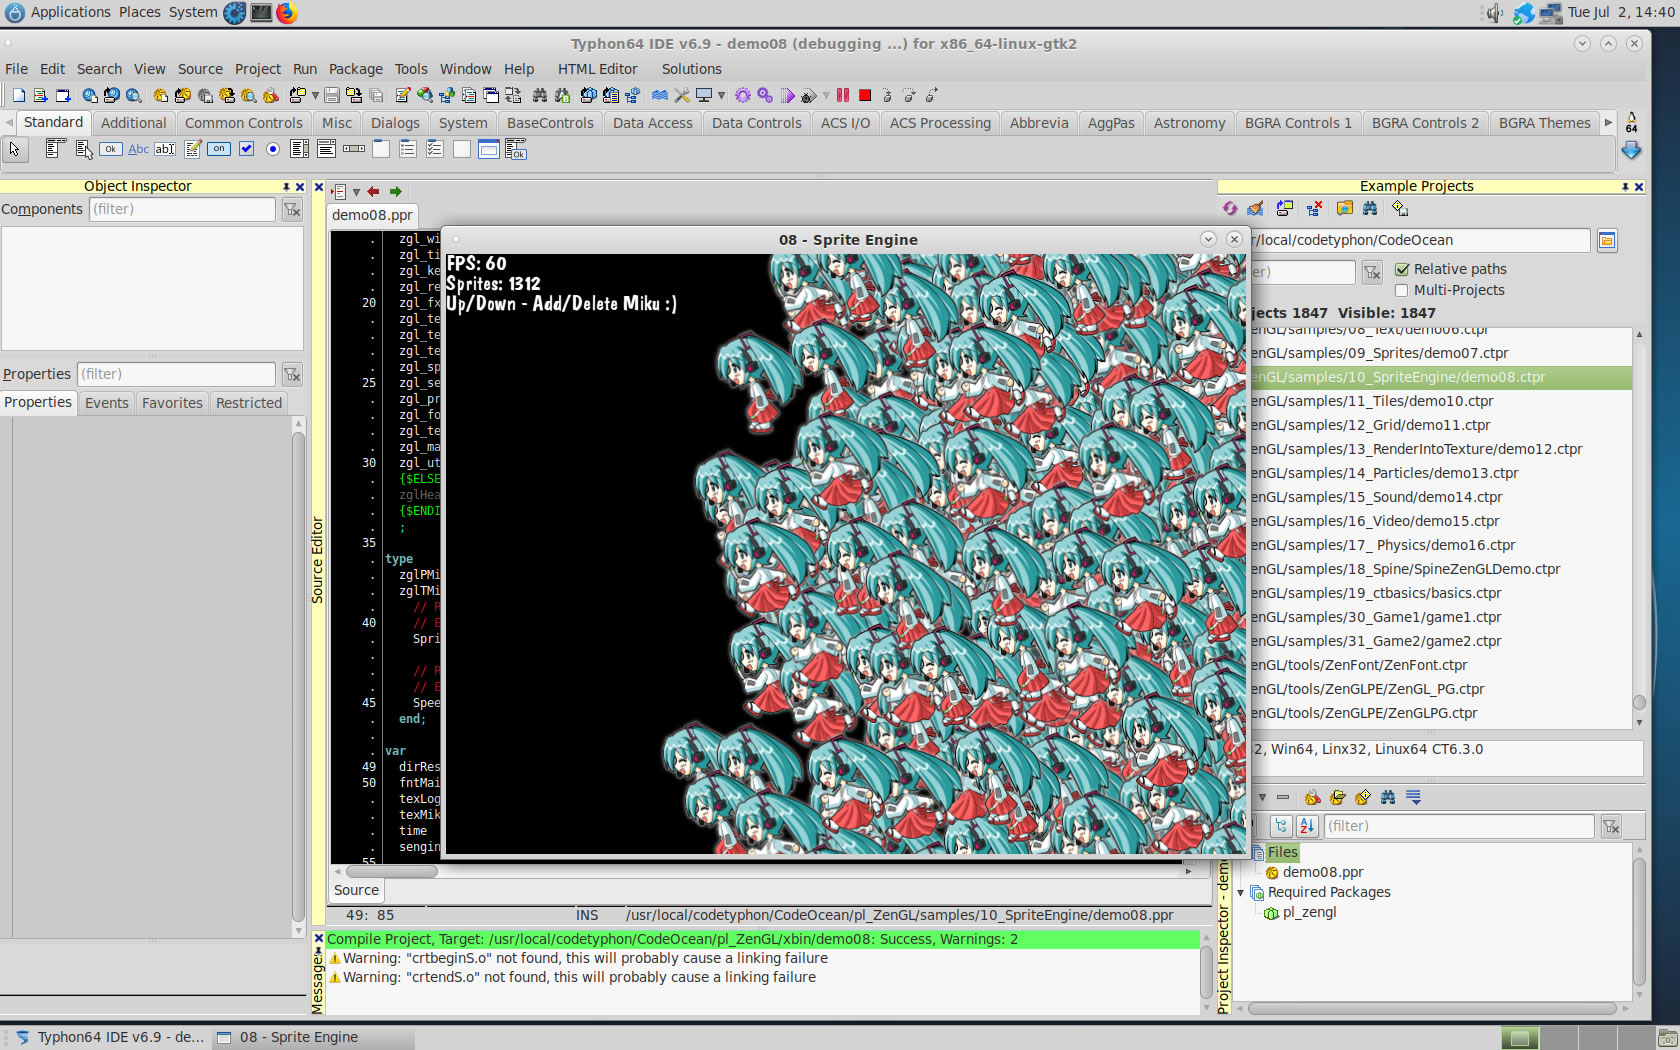Select 30_Game1/game1.ctpr in project list

[1440, 617]
